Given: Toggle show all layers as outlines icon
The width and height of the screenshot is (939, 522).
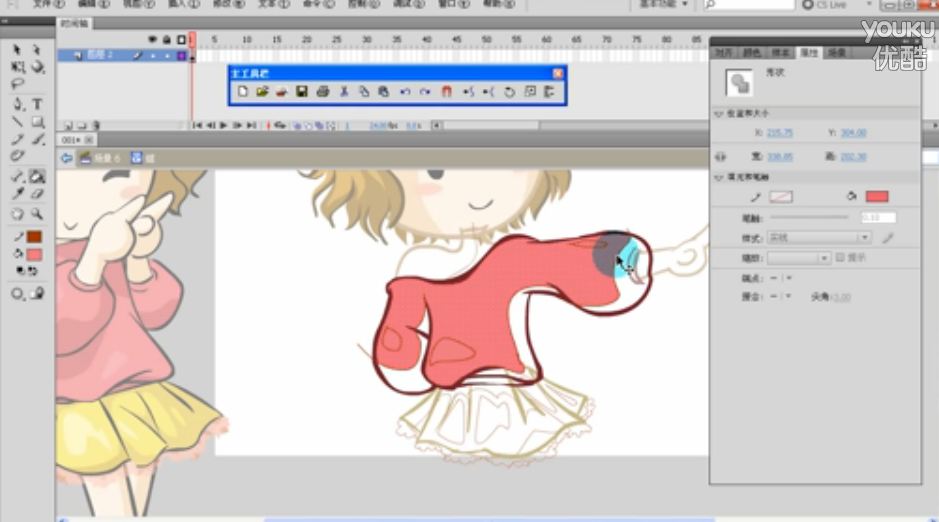Looking at the screenshot, I should click(x=181, y=40).
